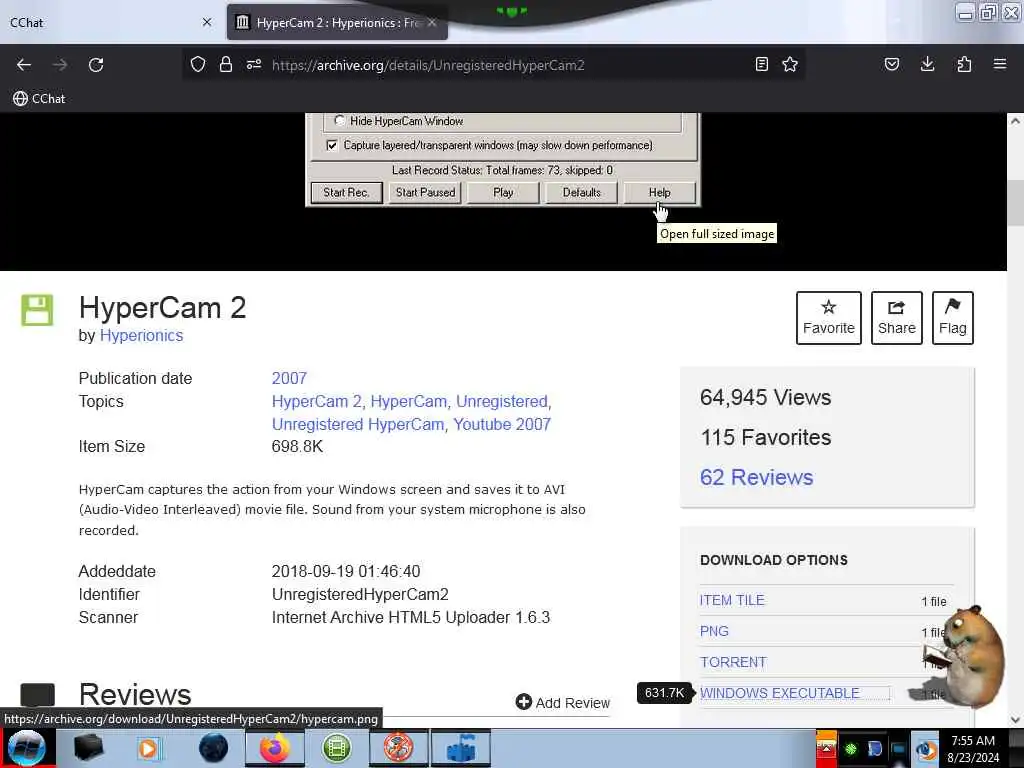View site info via the padlock icon

[226, 65]
